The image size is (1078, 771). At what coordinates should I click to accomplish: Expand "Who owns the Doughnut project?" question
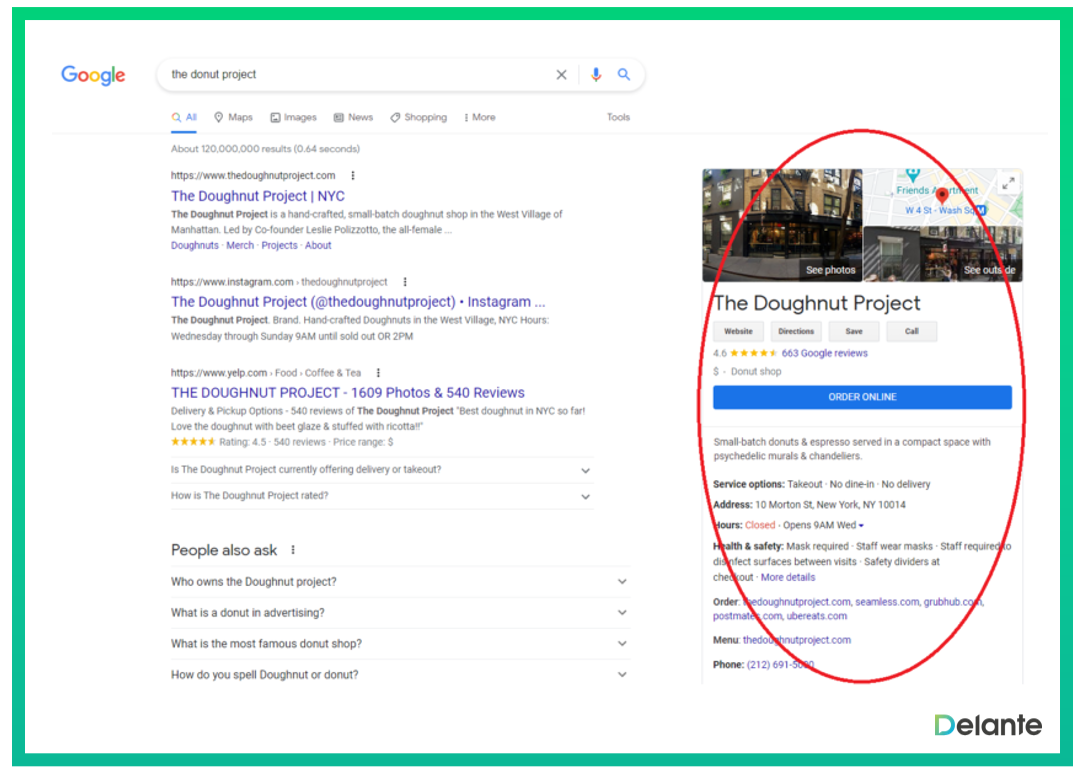pos(622,582)
